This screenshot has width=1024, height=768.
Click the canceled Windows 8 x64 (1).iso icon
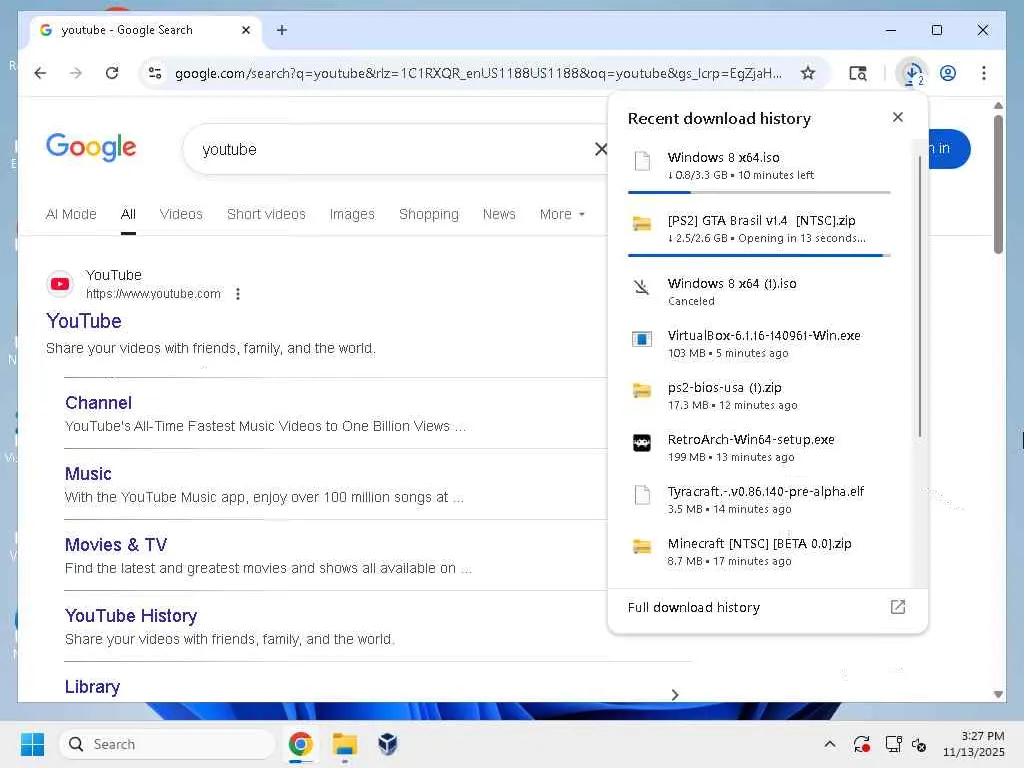coord(642,287)
